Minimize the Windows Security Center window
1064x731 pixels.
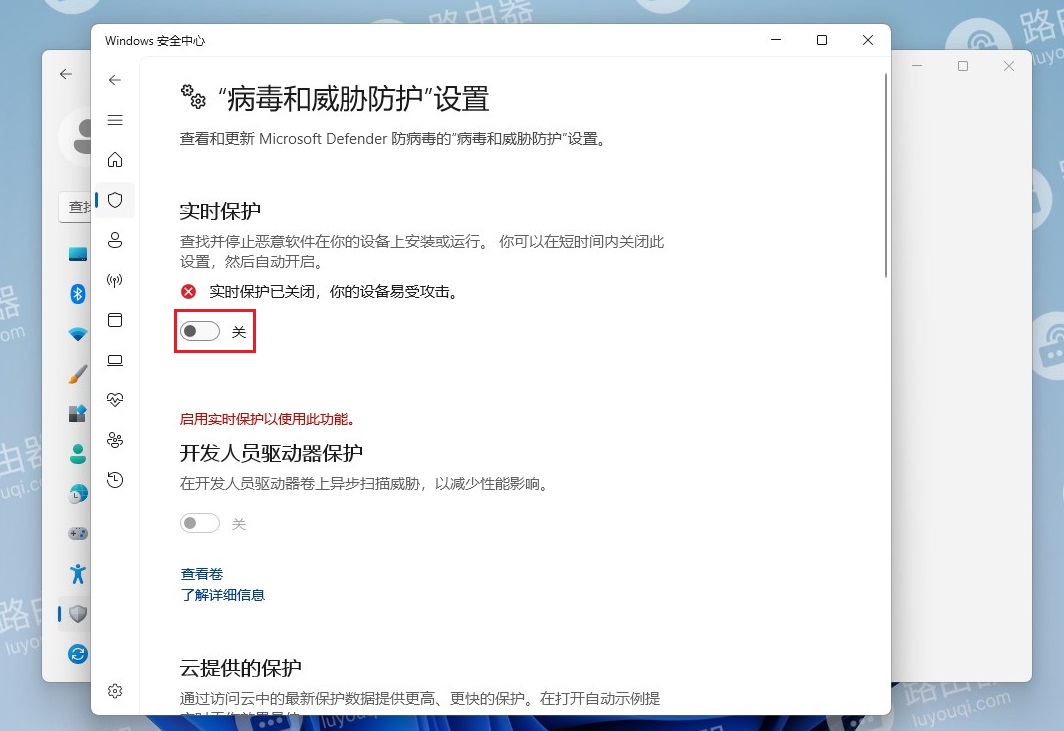(776, 40)
